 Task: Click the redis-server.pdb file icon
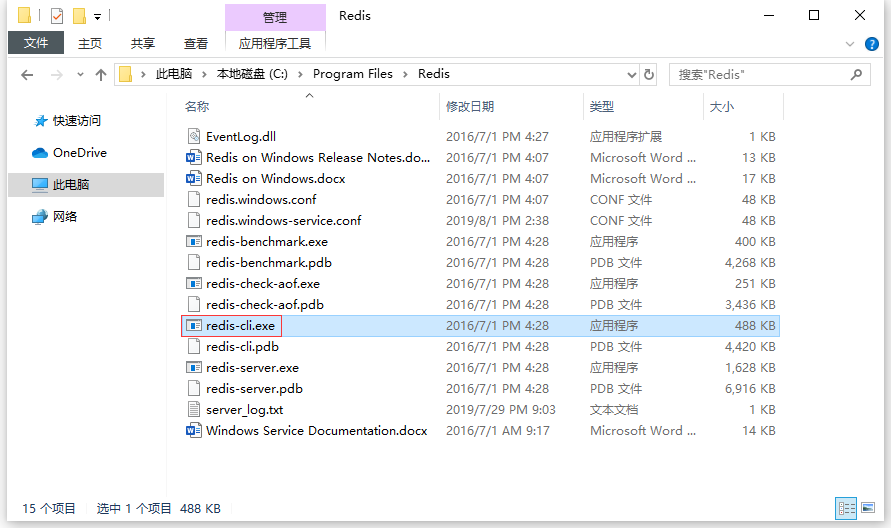(194, 389)
